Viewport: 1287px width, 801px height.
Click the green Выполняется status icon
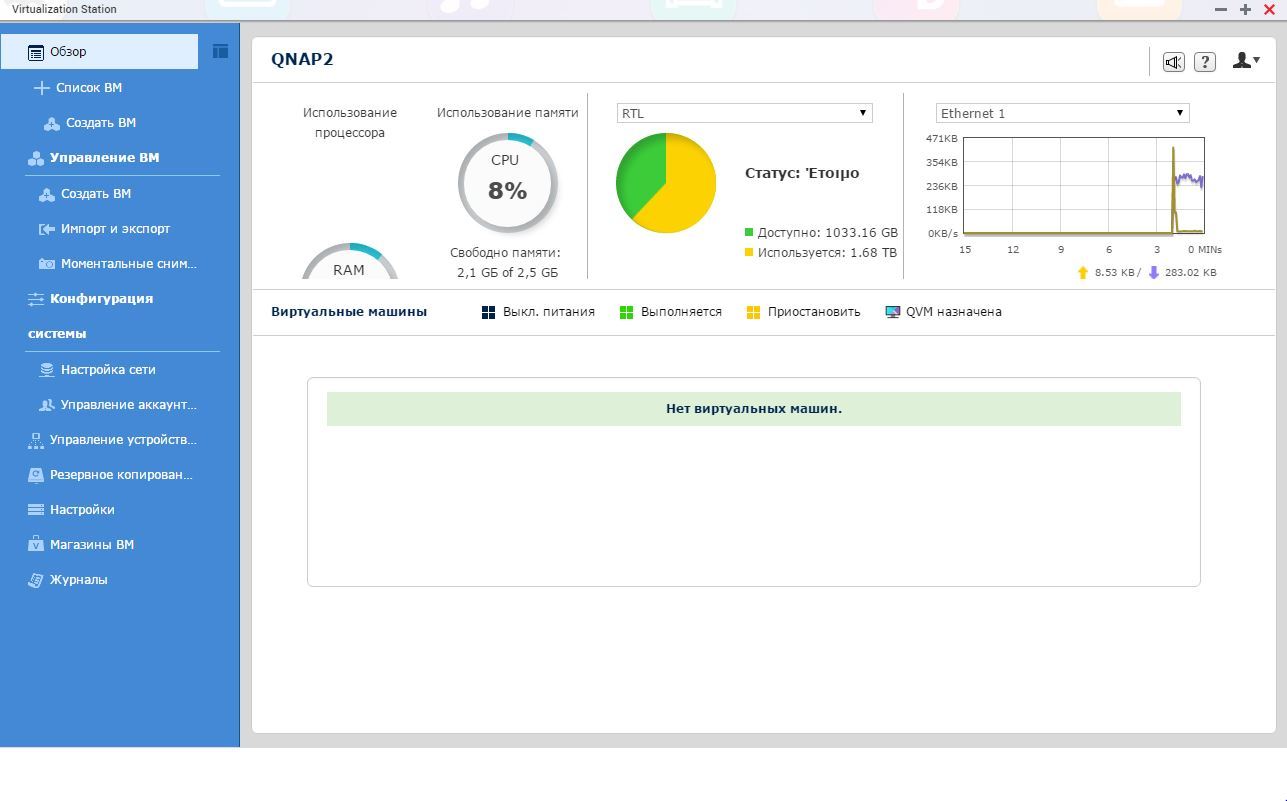(x=626, y=312)
